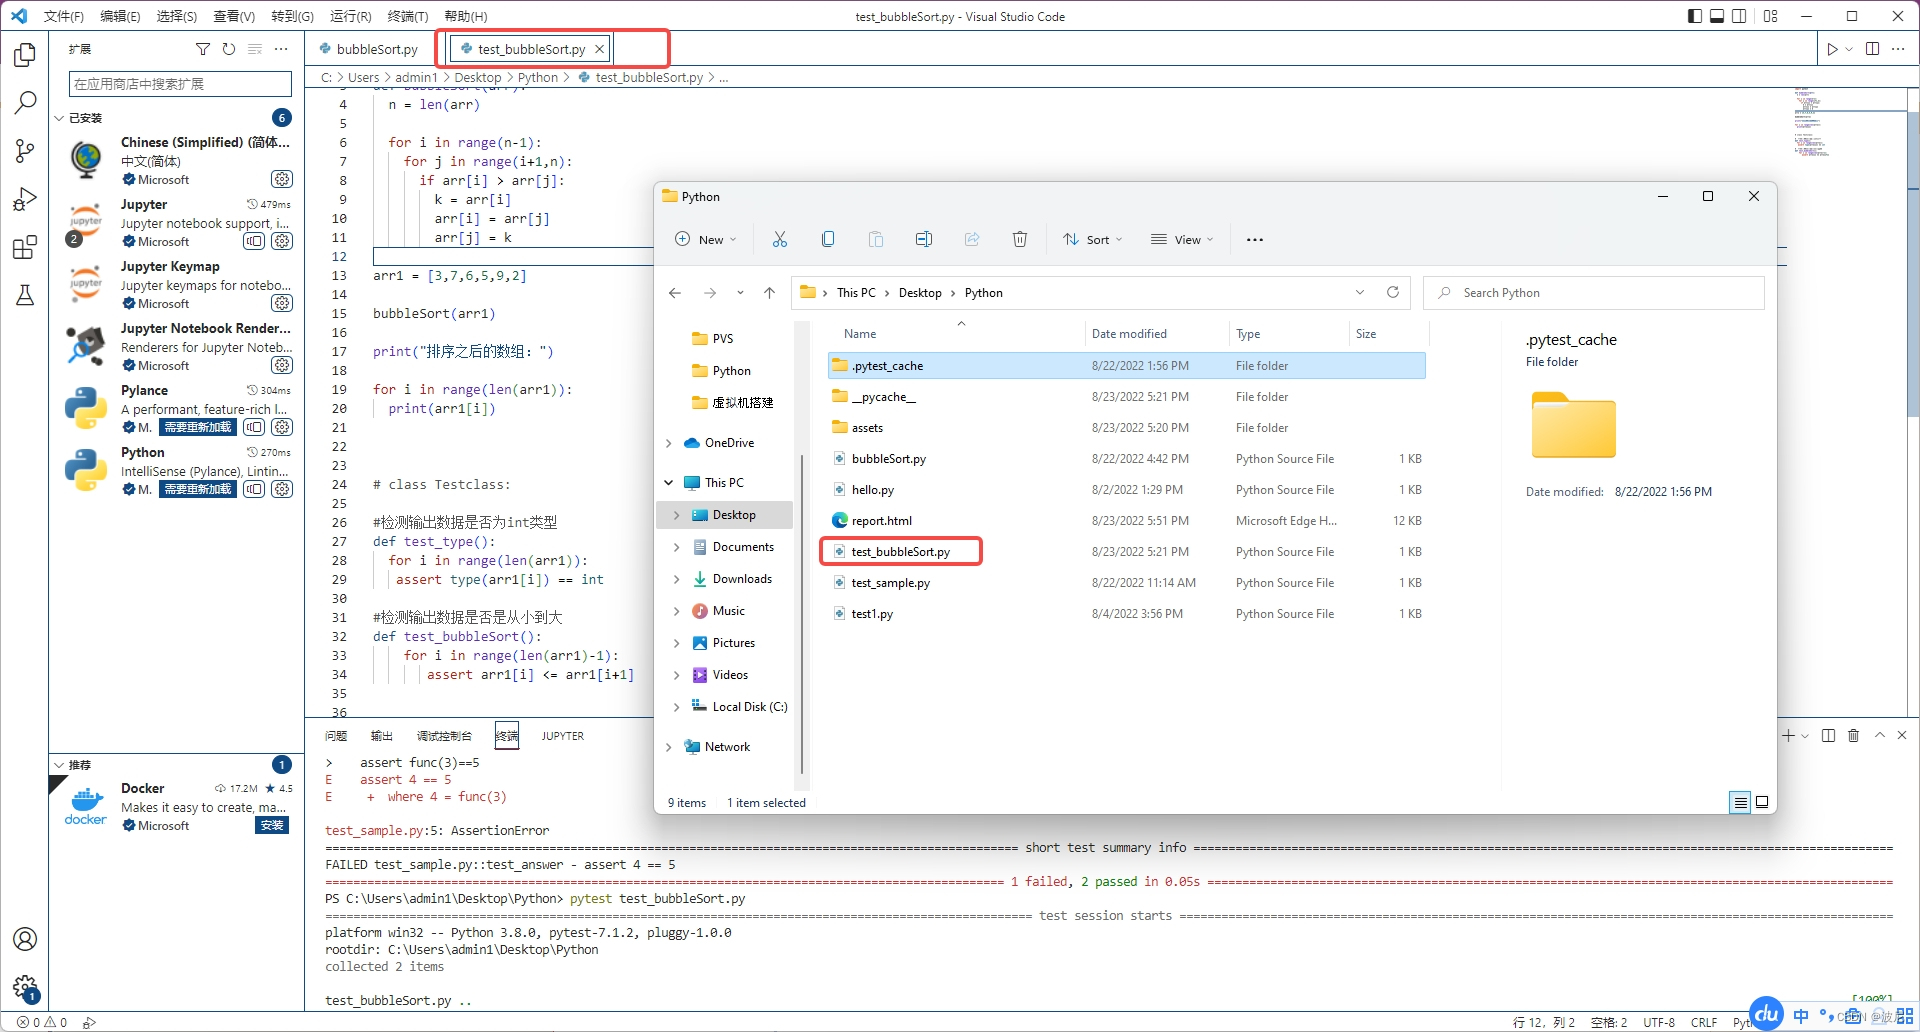Click Desktop in the File Explorer breadcrumb

point(920,293)
